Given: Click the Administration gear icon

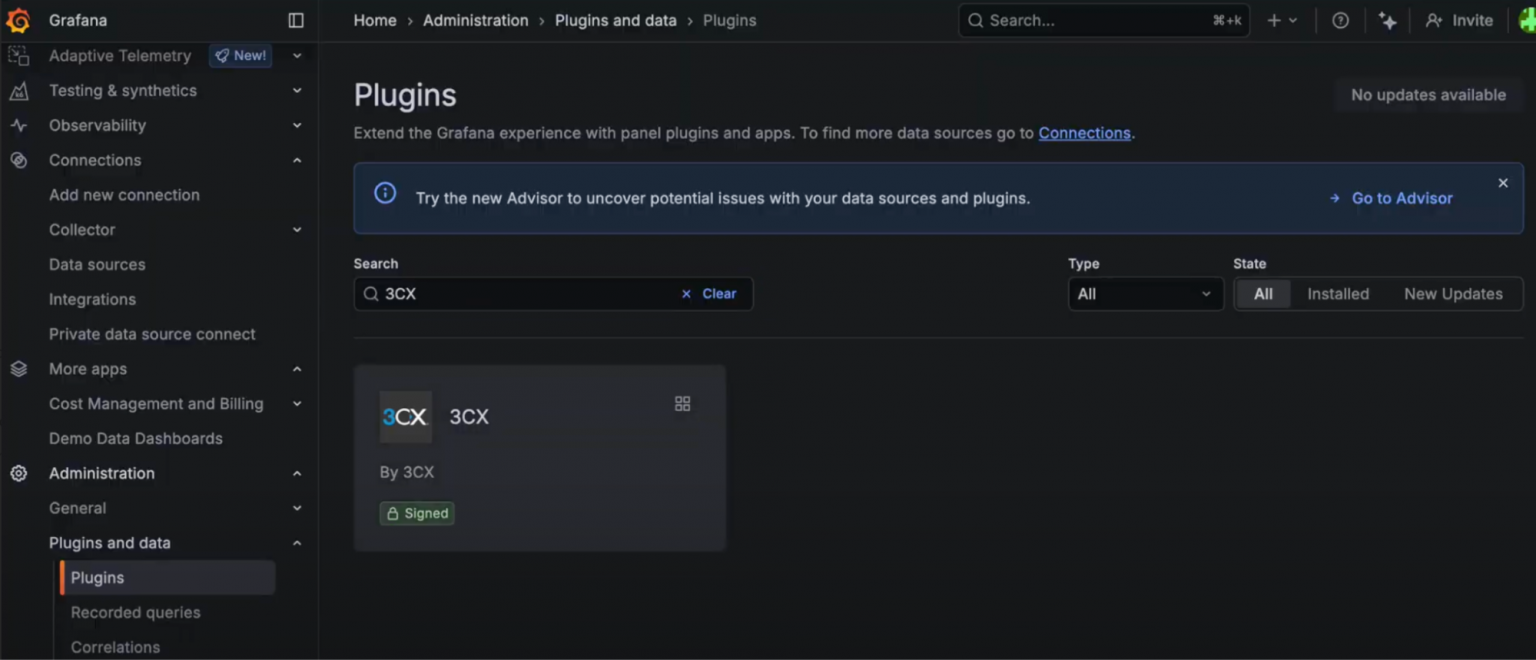Looking at the screenshot, I should tap(18, 474).
